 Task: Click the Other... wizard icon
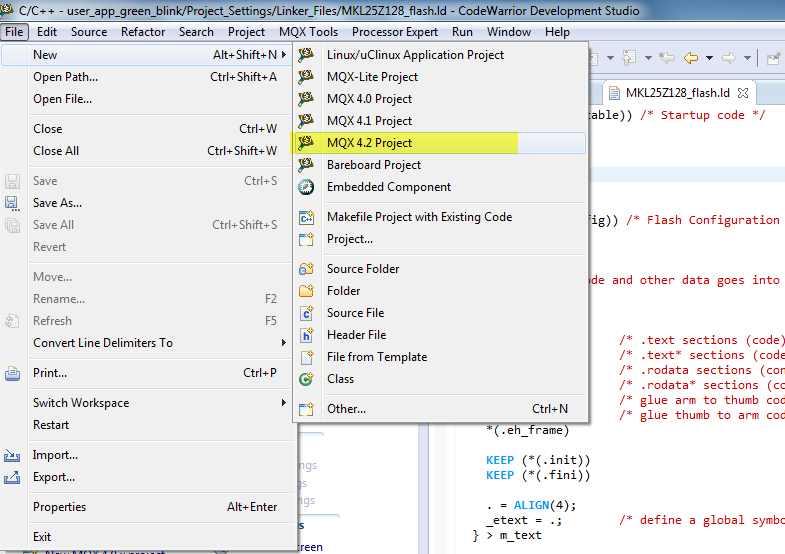coord(306,409)
